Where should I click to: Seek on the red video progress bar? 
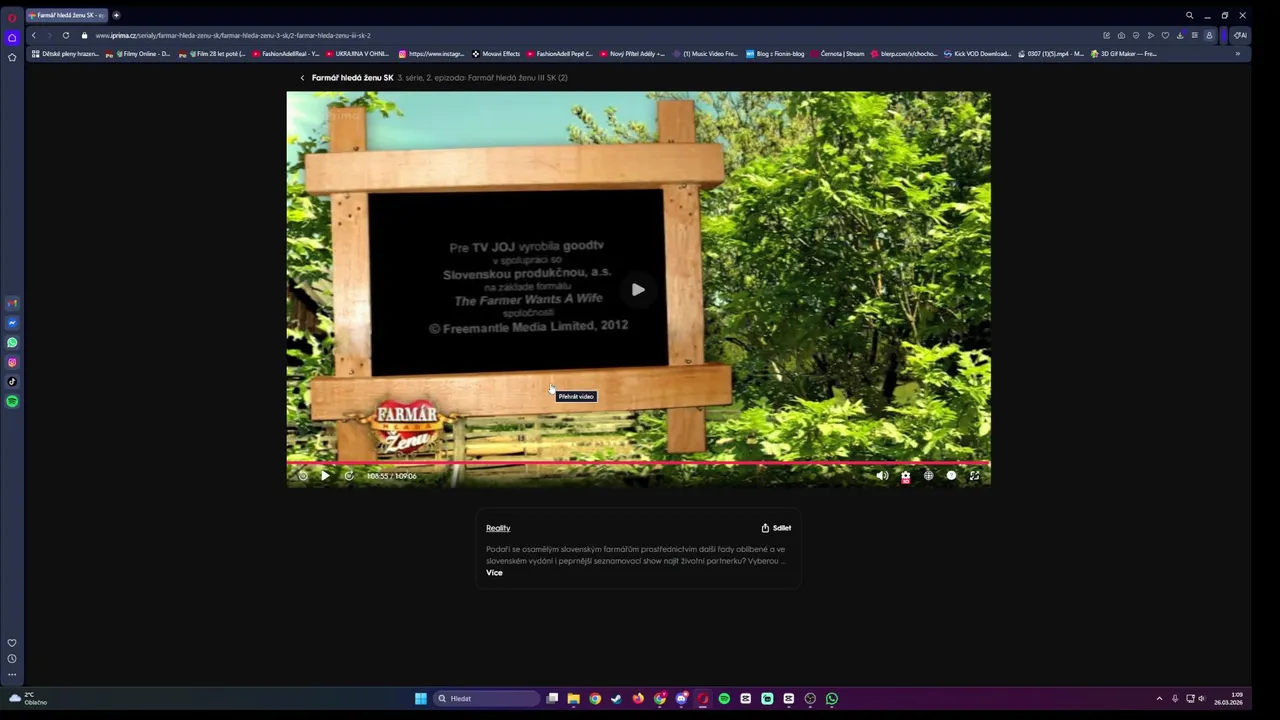(638, 463)
